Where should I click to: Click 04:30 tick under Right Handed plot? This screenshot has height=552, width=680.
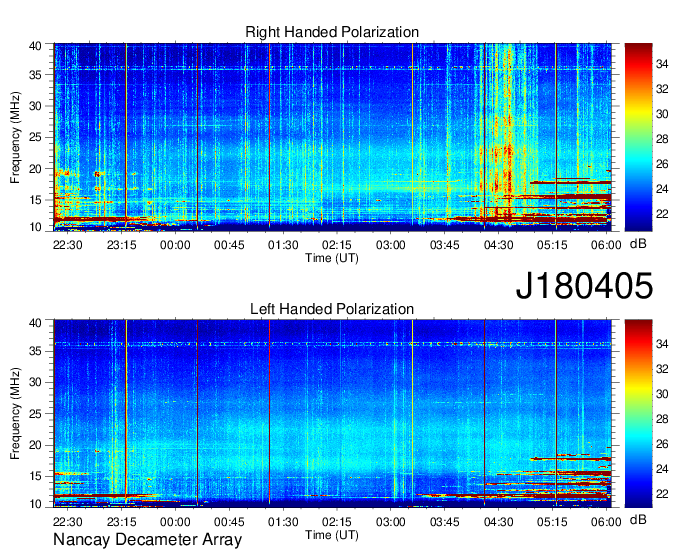point(498,245)
